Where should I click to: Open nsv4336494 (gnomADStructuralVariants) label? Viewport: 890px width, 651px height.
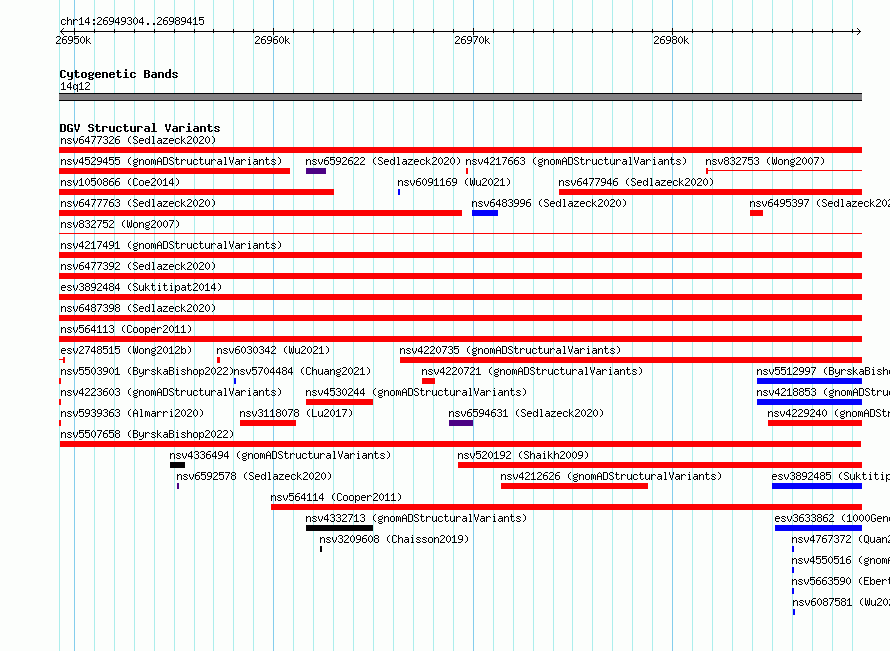[280, 455]
